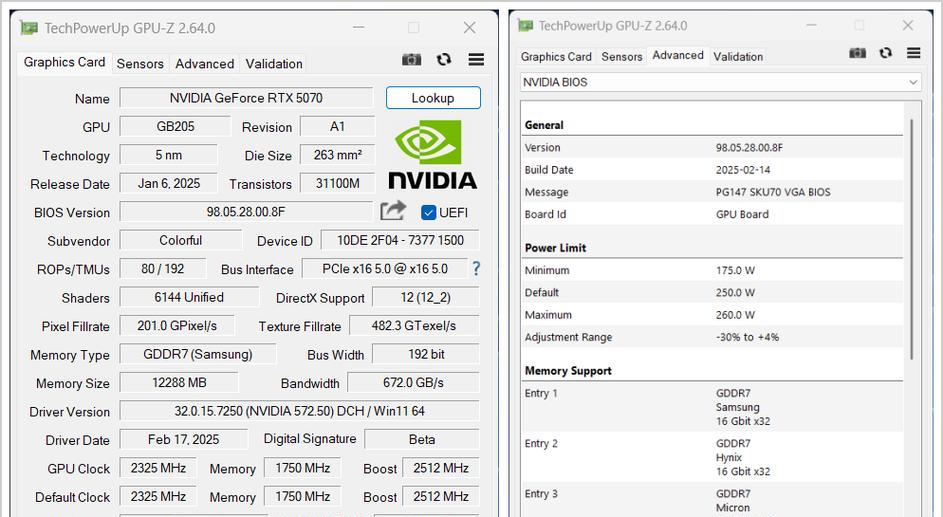The width and height of the screenshot is (943, 517).
Task: Click Technology field 5 nm
Action: coord(168,155)
